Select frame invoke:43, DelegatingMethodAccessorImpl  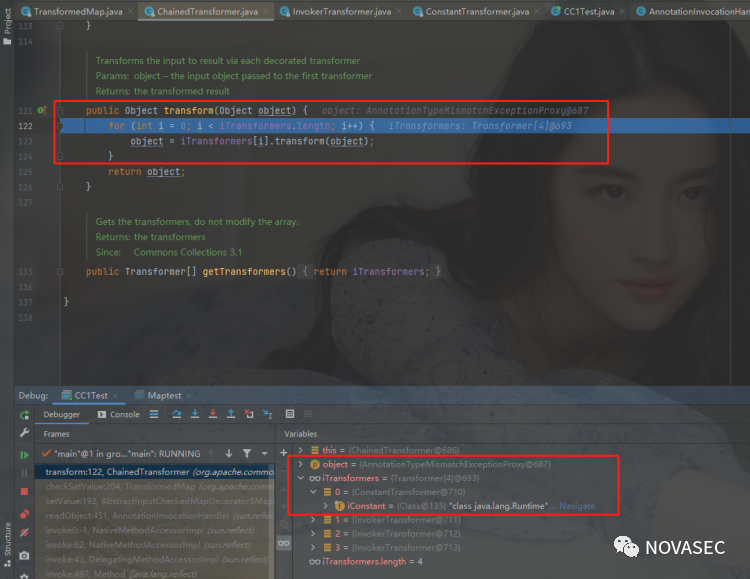click(154, 559)
